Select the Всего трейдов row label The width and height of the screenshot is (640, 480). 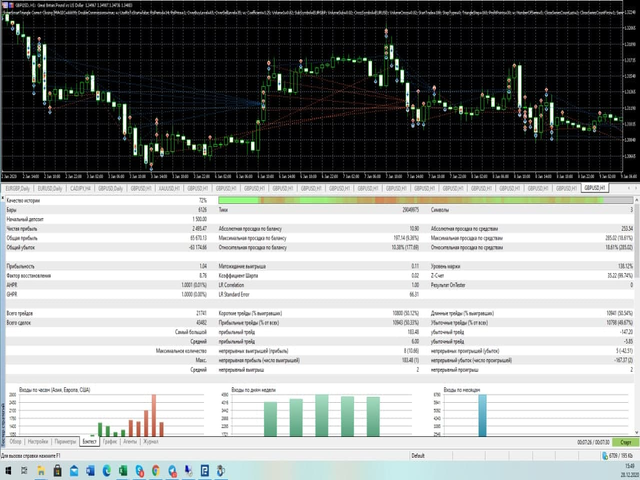(x=20, y=313)
